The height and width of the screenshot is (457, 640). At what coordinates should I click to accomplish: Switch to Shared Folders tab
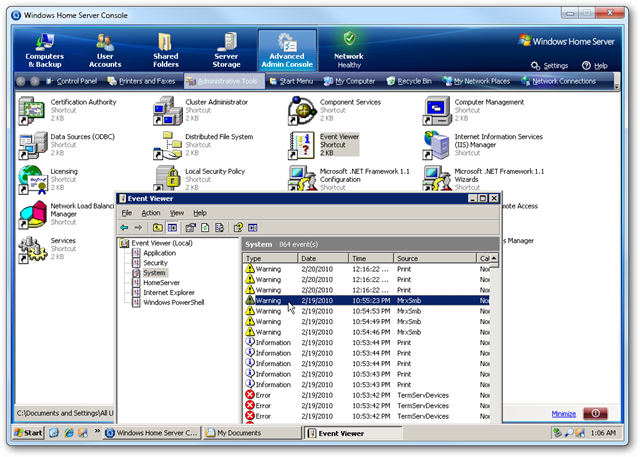pyautogui.click(x=166, y=51)
